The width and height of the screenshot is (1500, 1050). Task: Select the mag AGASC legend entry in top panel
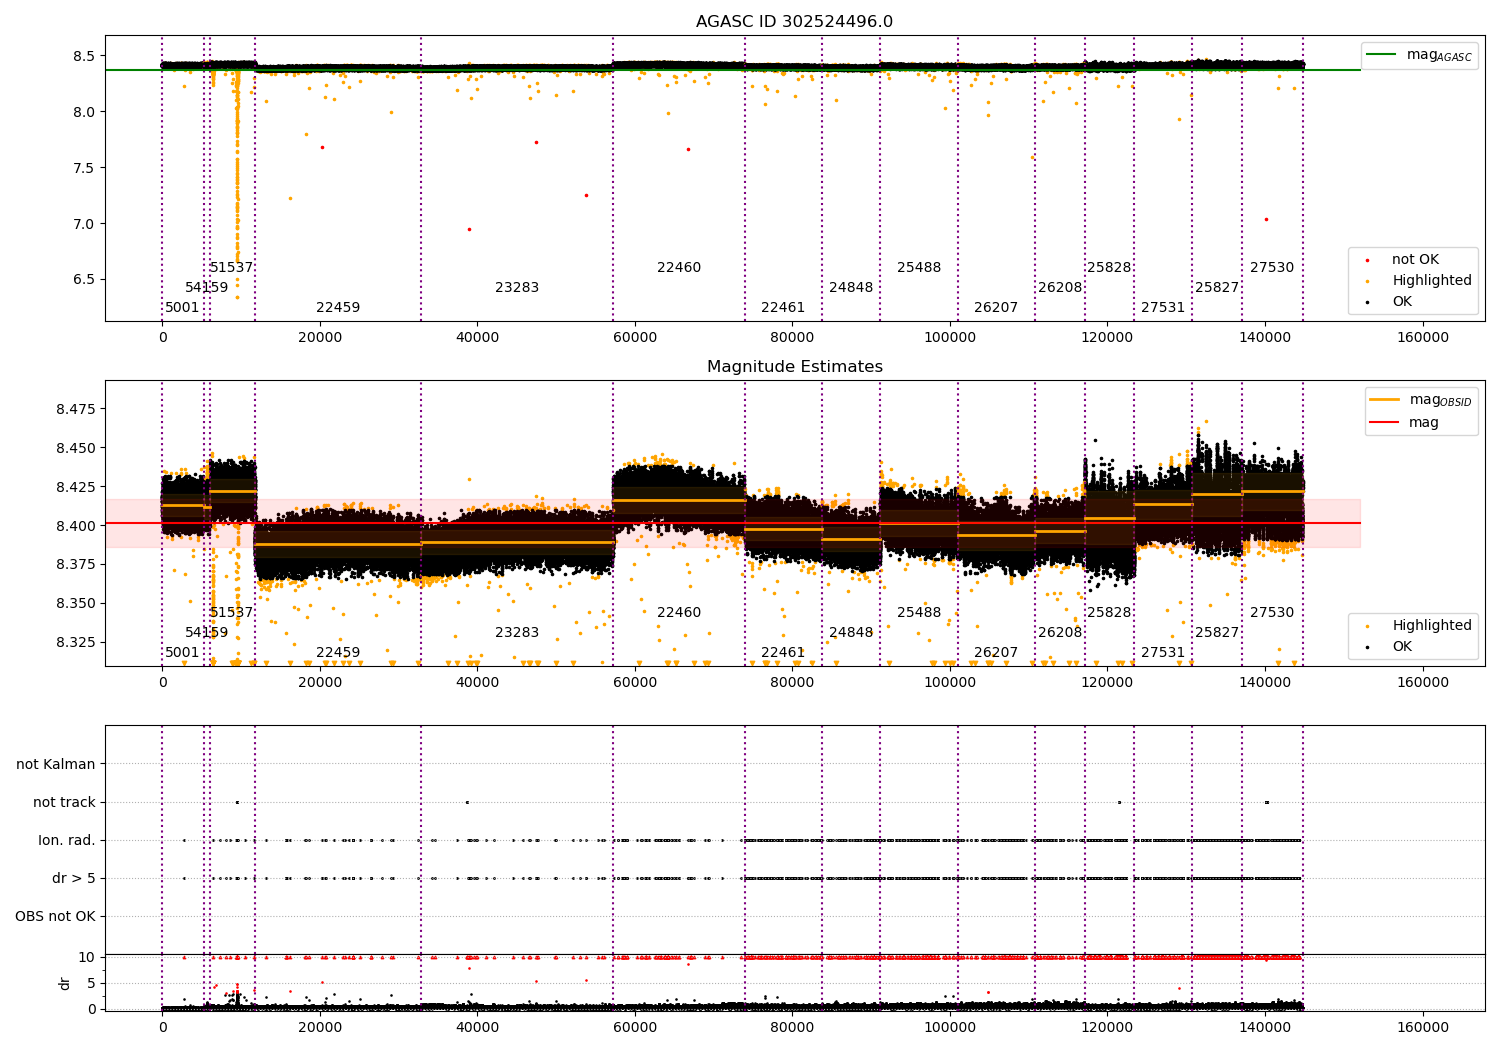(x=1420, y=55)
